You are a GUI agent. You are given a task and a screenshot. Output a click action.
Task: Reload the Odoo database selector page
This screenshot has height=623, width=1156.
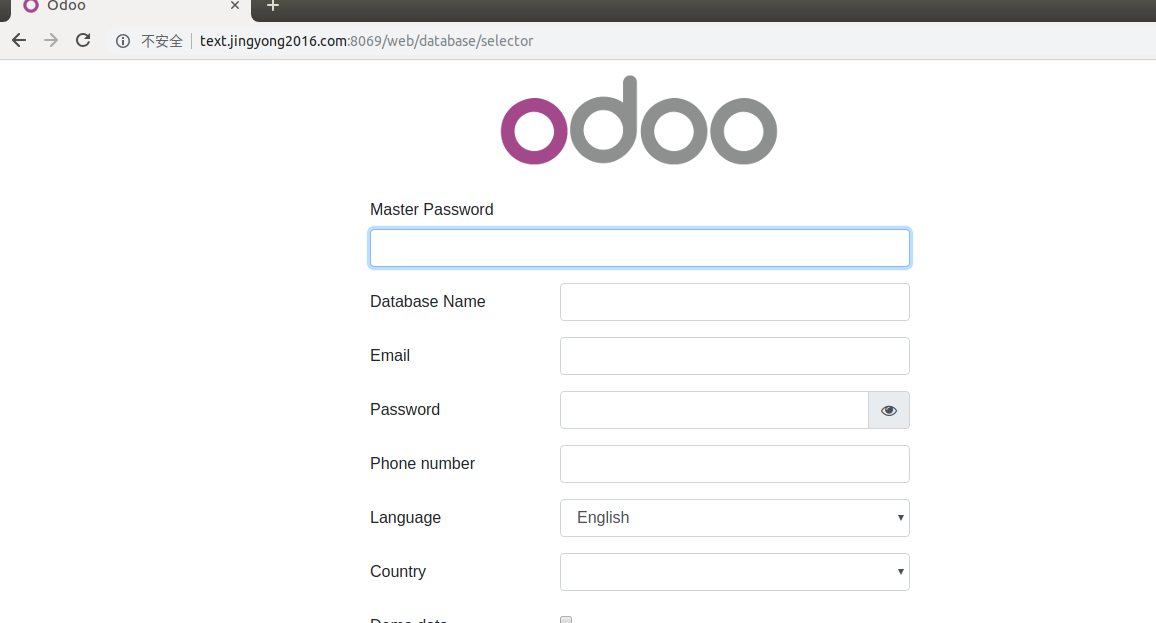tap(83, 41)
